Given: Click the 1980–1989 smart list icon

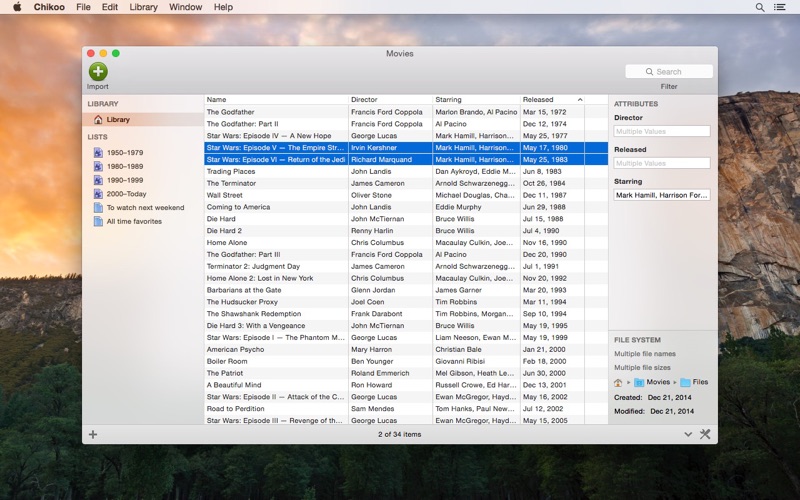Looking at the screenshot, I should pos(98,166).
